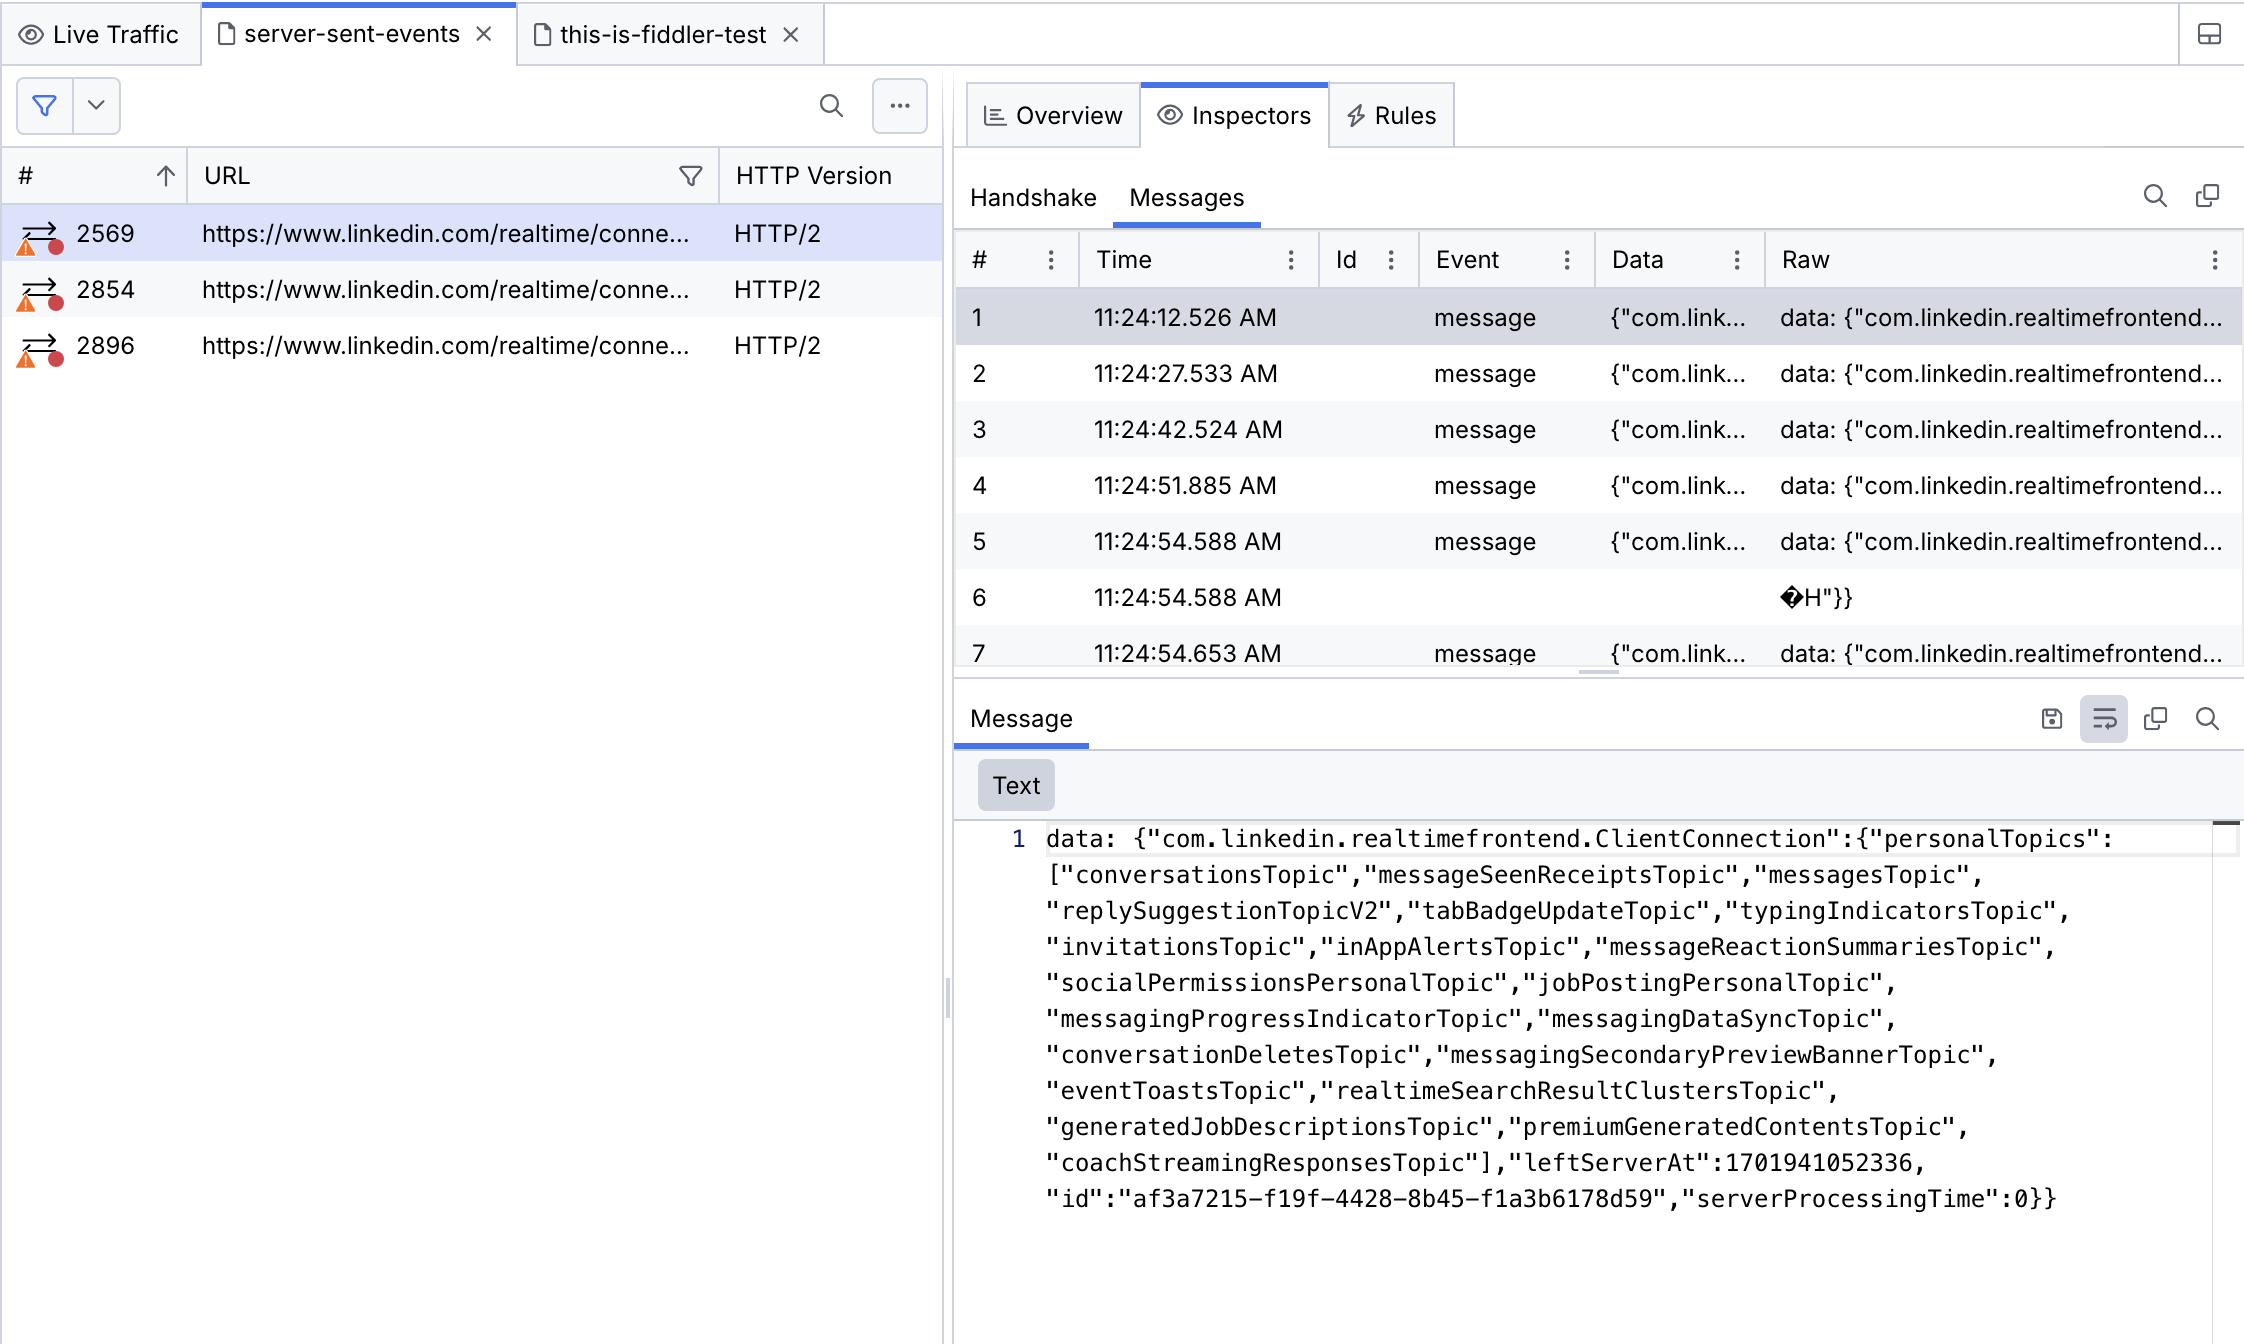
Task: Search within the Message text
Action: click(x=2207, y=718)
